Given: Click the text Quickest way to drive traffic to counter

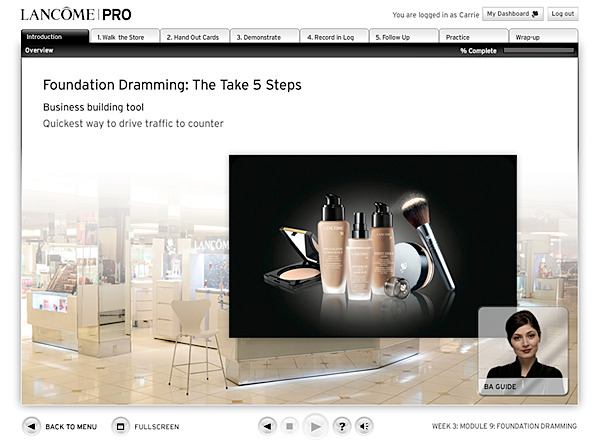Looking at the screenshot, I should 133,124.
